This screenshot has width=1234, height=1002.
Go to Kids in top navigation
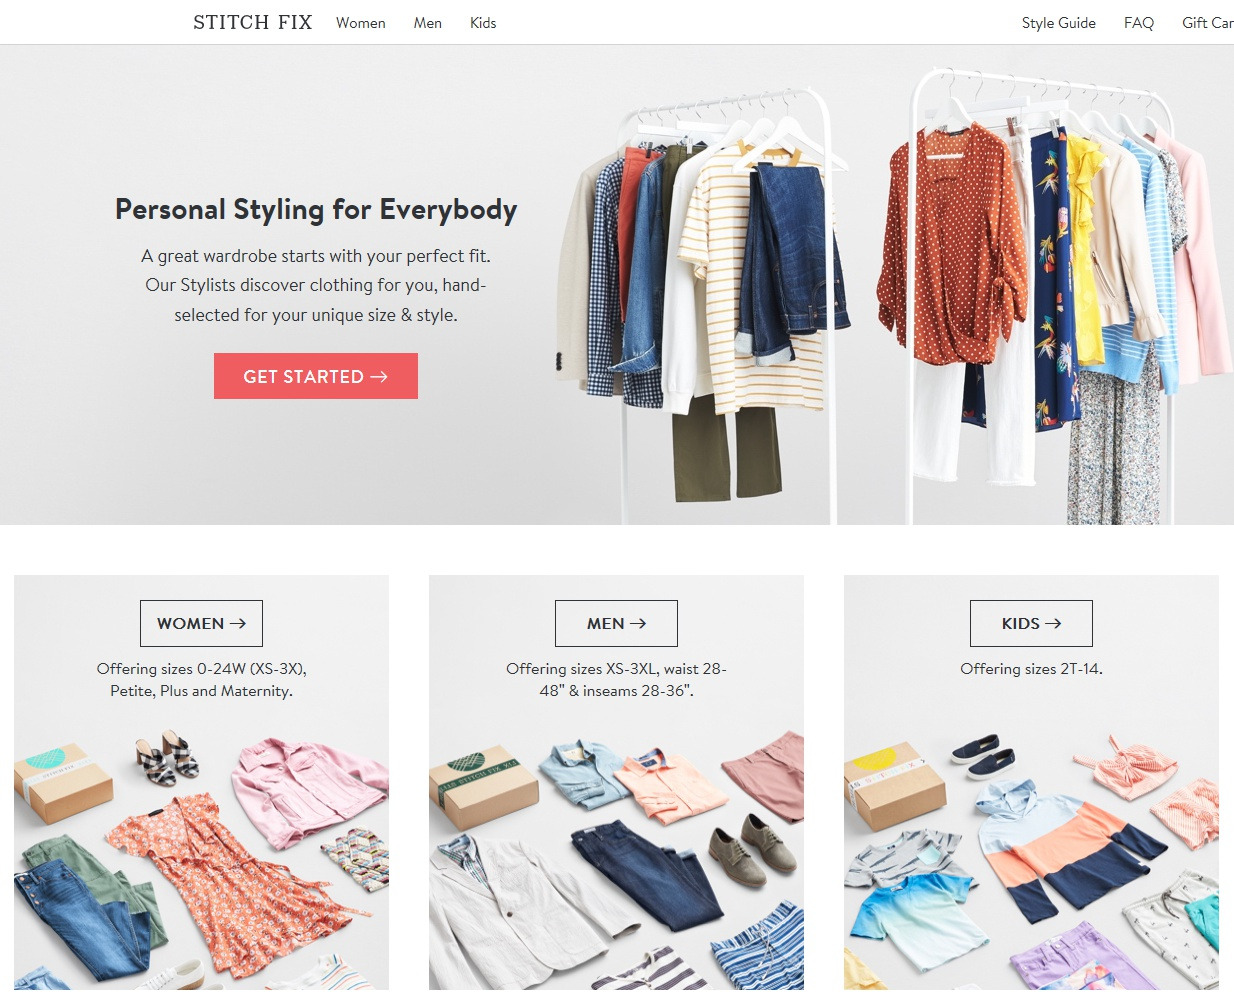coord(483,23)
